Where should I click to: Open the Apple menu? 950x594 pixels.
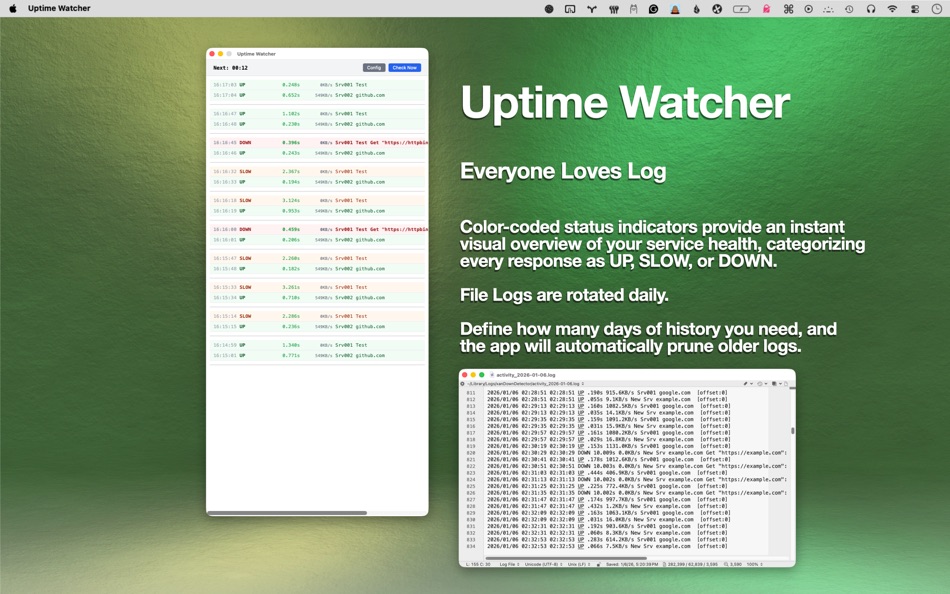(12, 8)
